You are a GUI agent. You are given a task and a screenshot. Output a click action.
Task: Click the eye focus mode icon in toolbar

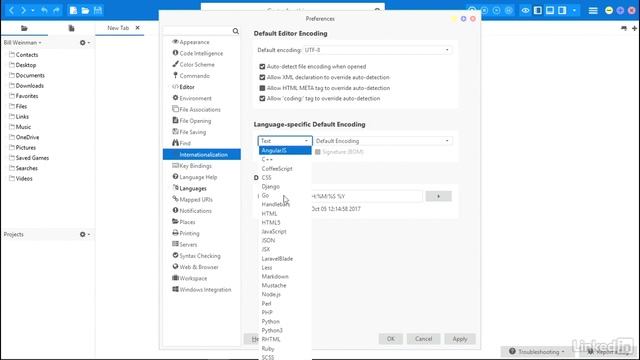point(525,10)
